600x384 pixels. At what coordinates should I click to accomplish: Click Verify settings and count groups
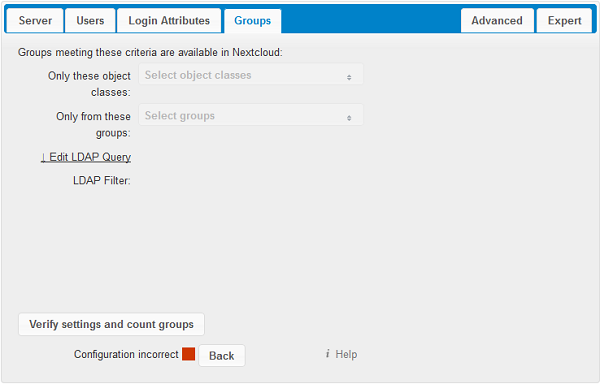pos(111,324)
